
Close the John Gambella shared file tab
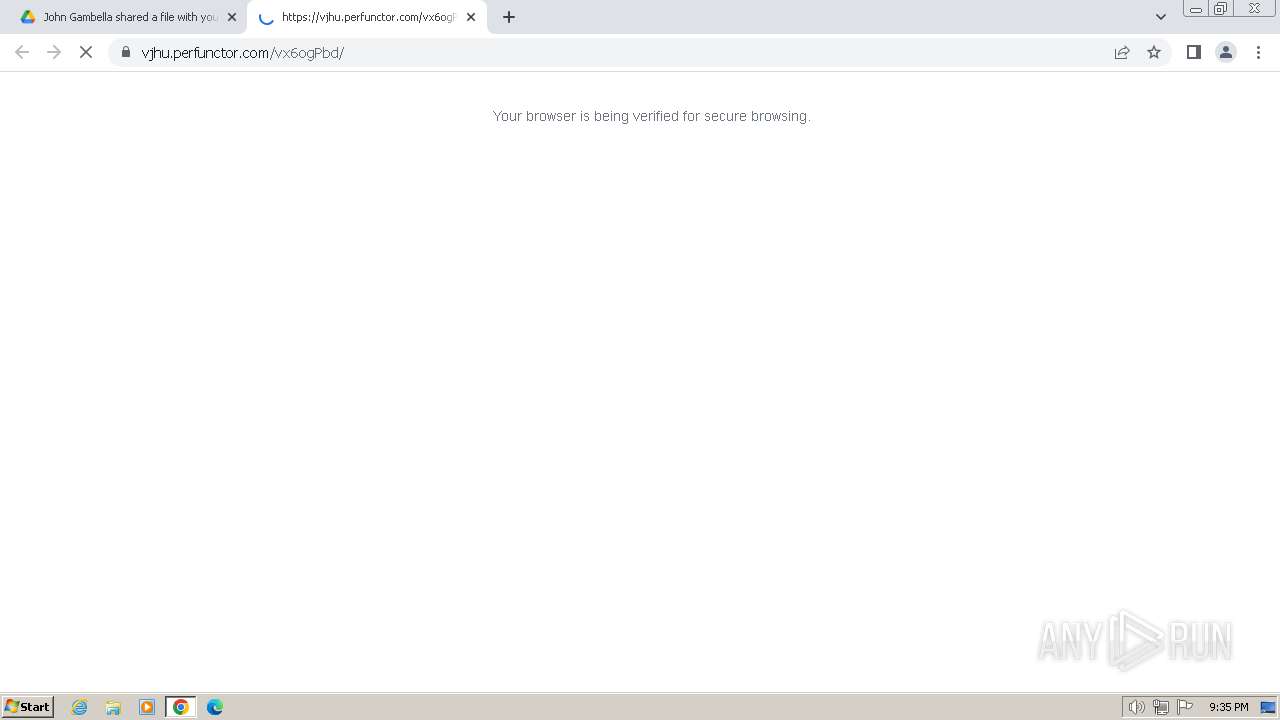tap(232, 17)
